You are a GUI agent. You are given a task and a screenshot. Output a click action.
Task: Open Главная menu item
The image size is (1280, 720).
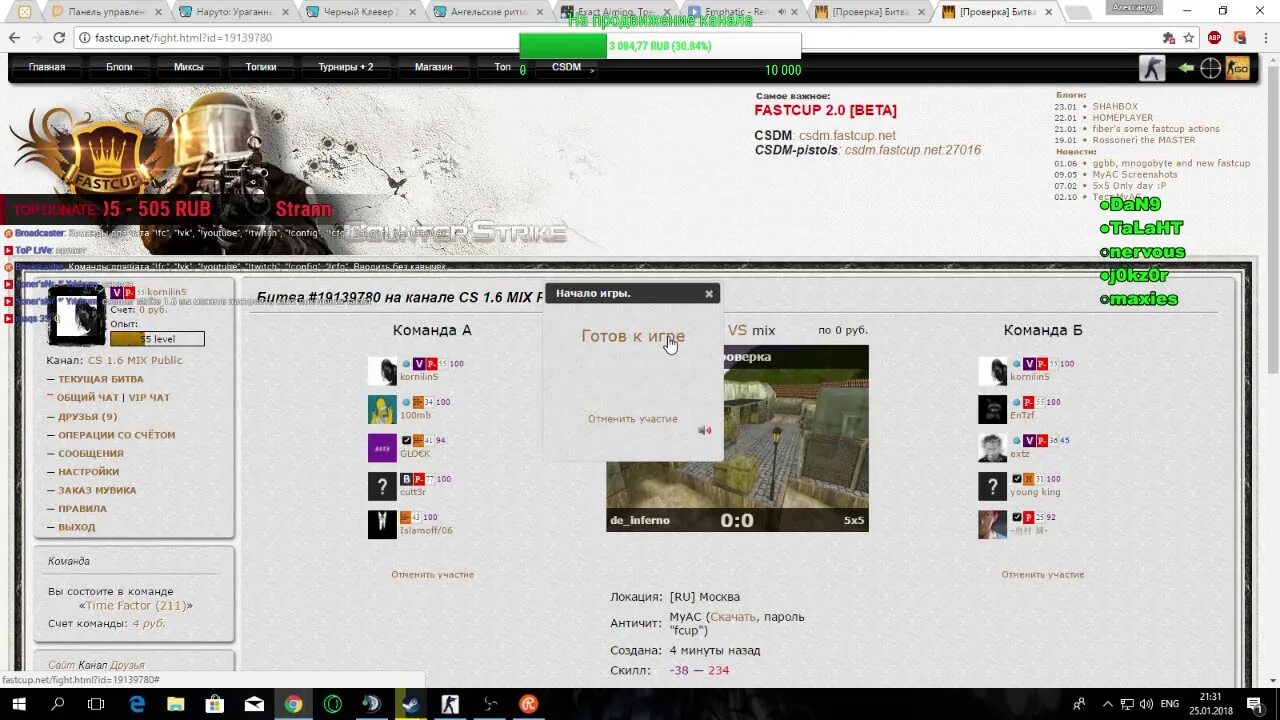(x=47, y=67)
